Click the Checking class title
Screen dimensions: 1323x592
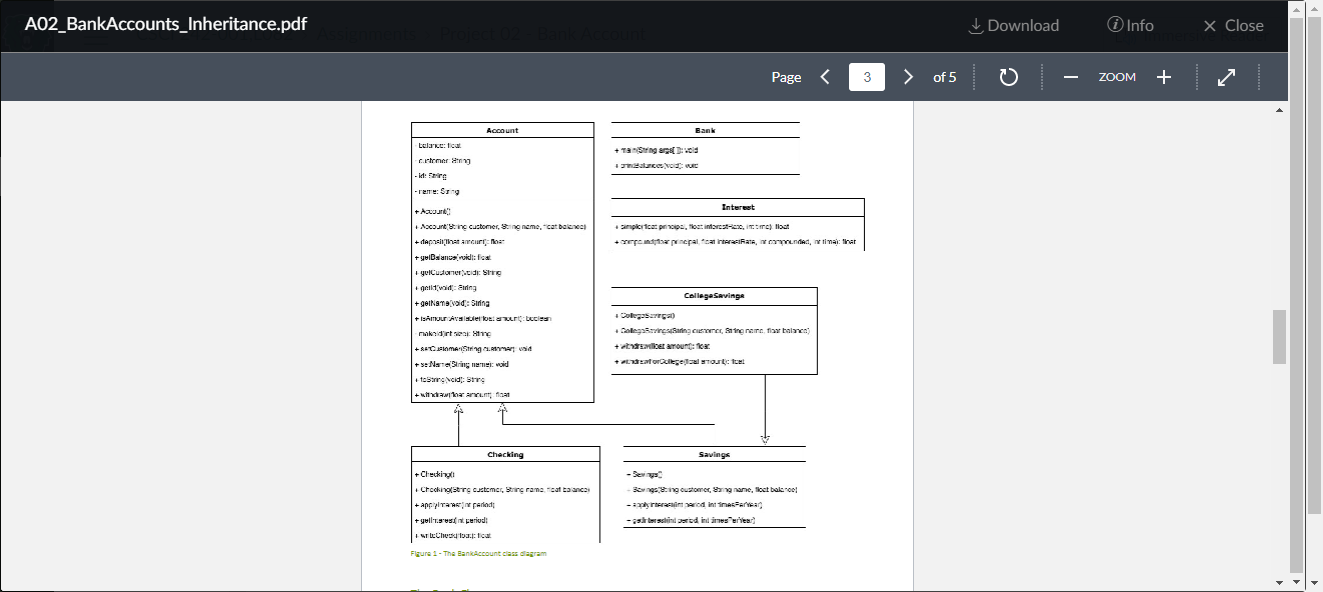(x=505, y=454)
